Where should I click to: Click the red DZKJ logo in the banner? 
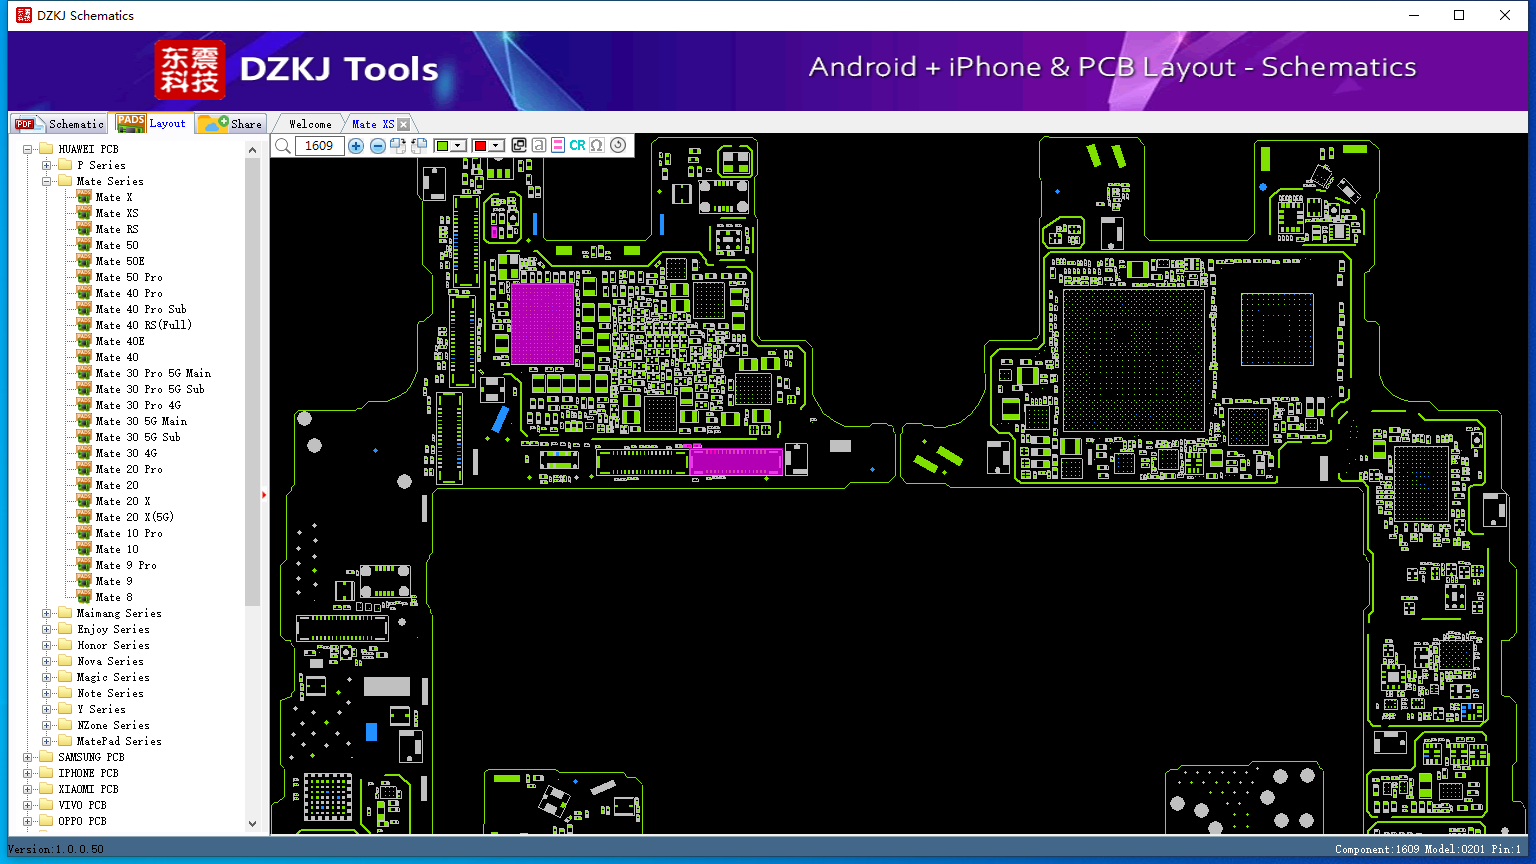[190, 70]
